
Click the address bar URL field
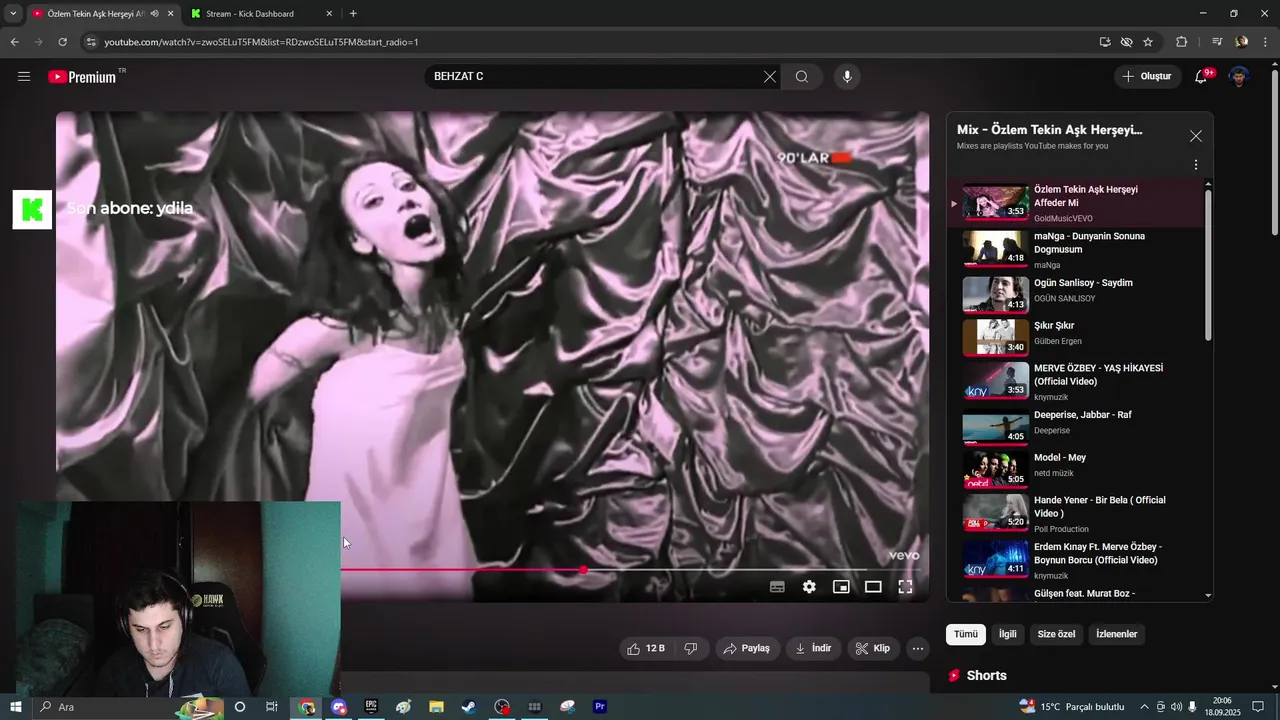click(x=590, y=42)
